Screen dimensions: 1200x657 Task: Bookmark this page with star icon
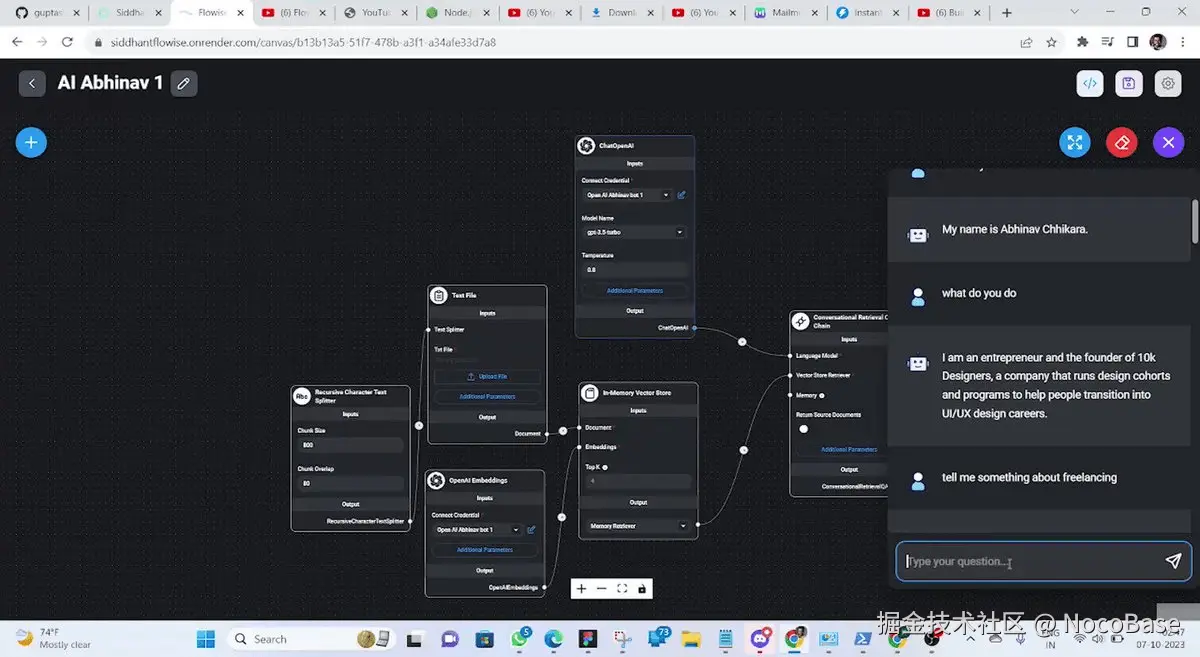point(1052,43)
